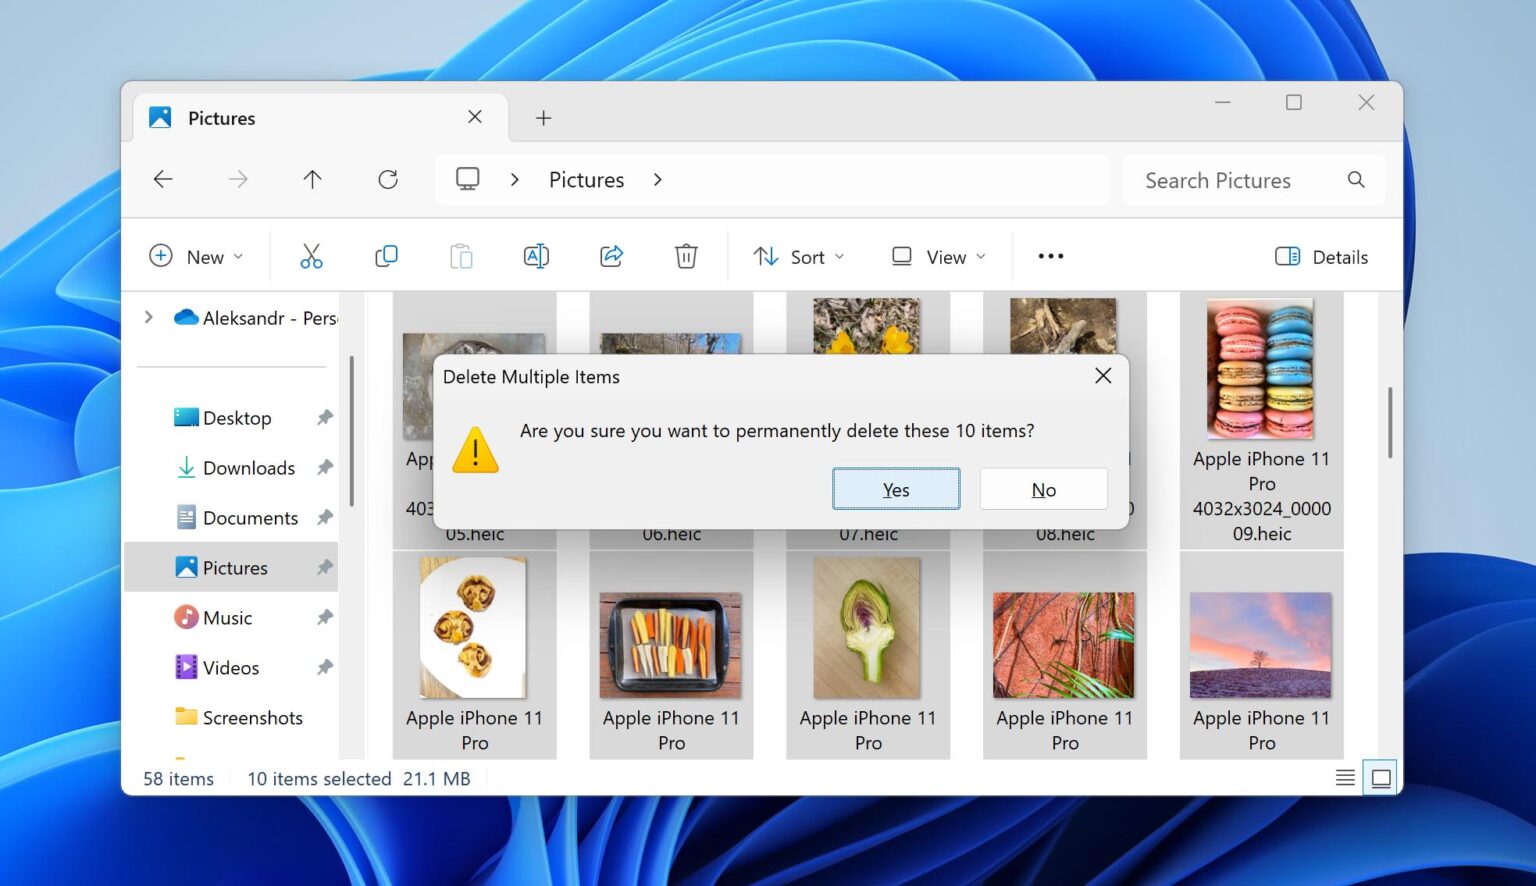
Task: Cancel deletion with the No button
Action: (x=1043, y=489)
